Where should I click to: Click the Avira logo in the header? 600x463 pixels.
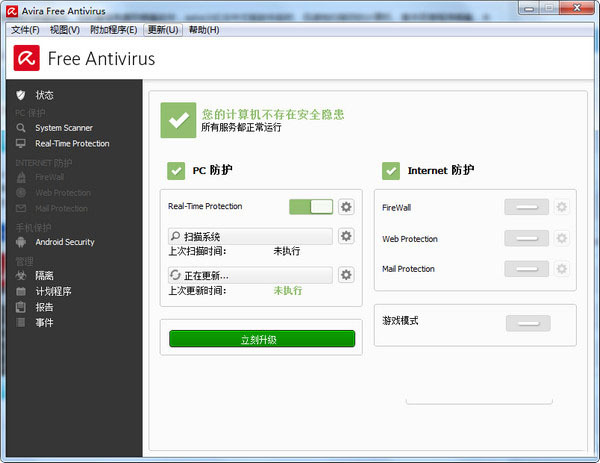tap(26, 57)
